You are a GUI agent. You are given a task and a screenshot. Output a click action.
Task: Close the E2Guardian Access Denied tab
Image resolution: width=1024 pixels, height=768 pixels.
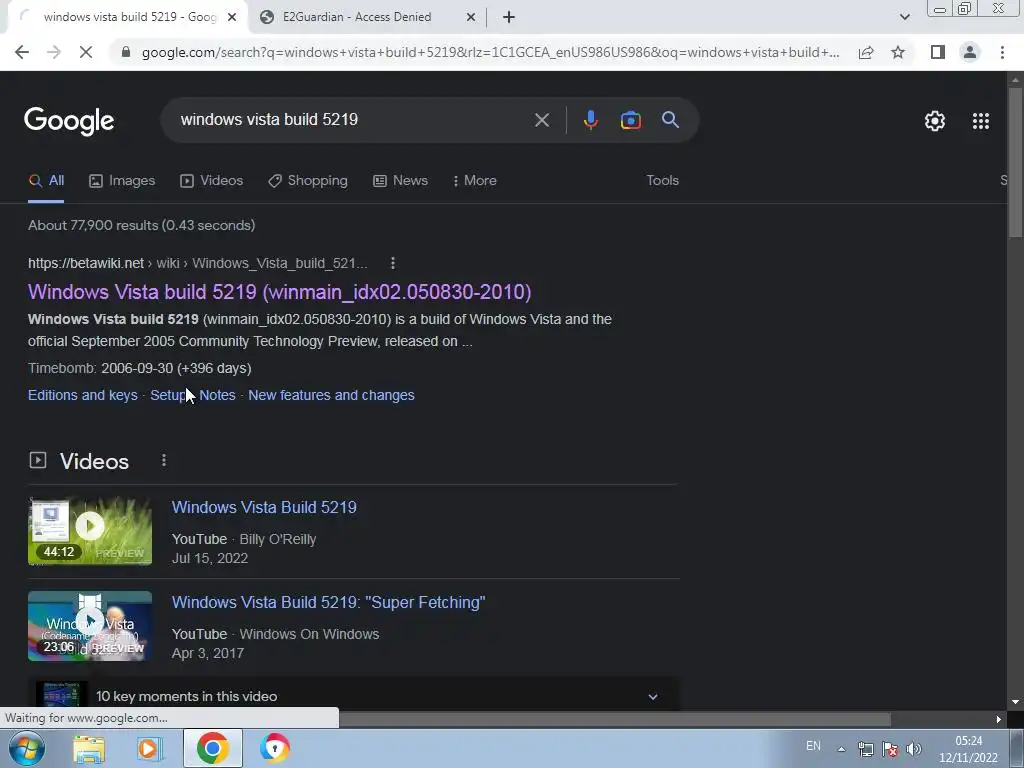coord(471,18)
